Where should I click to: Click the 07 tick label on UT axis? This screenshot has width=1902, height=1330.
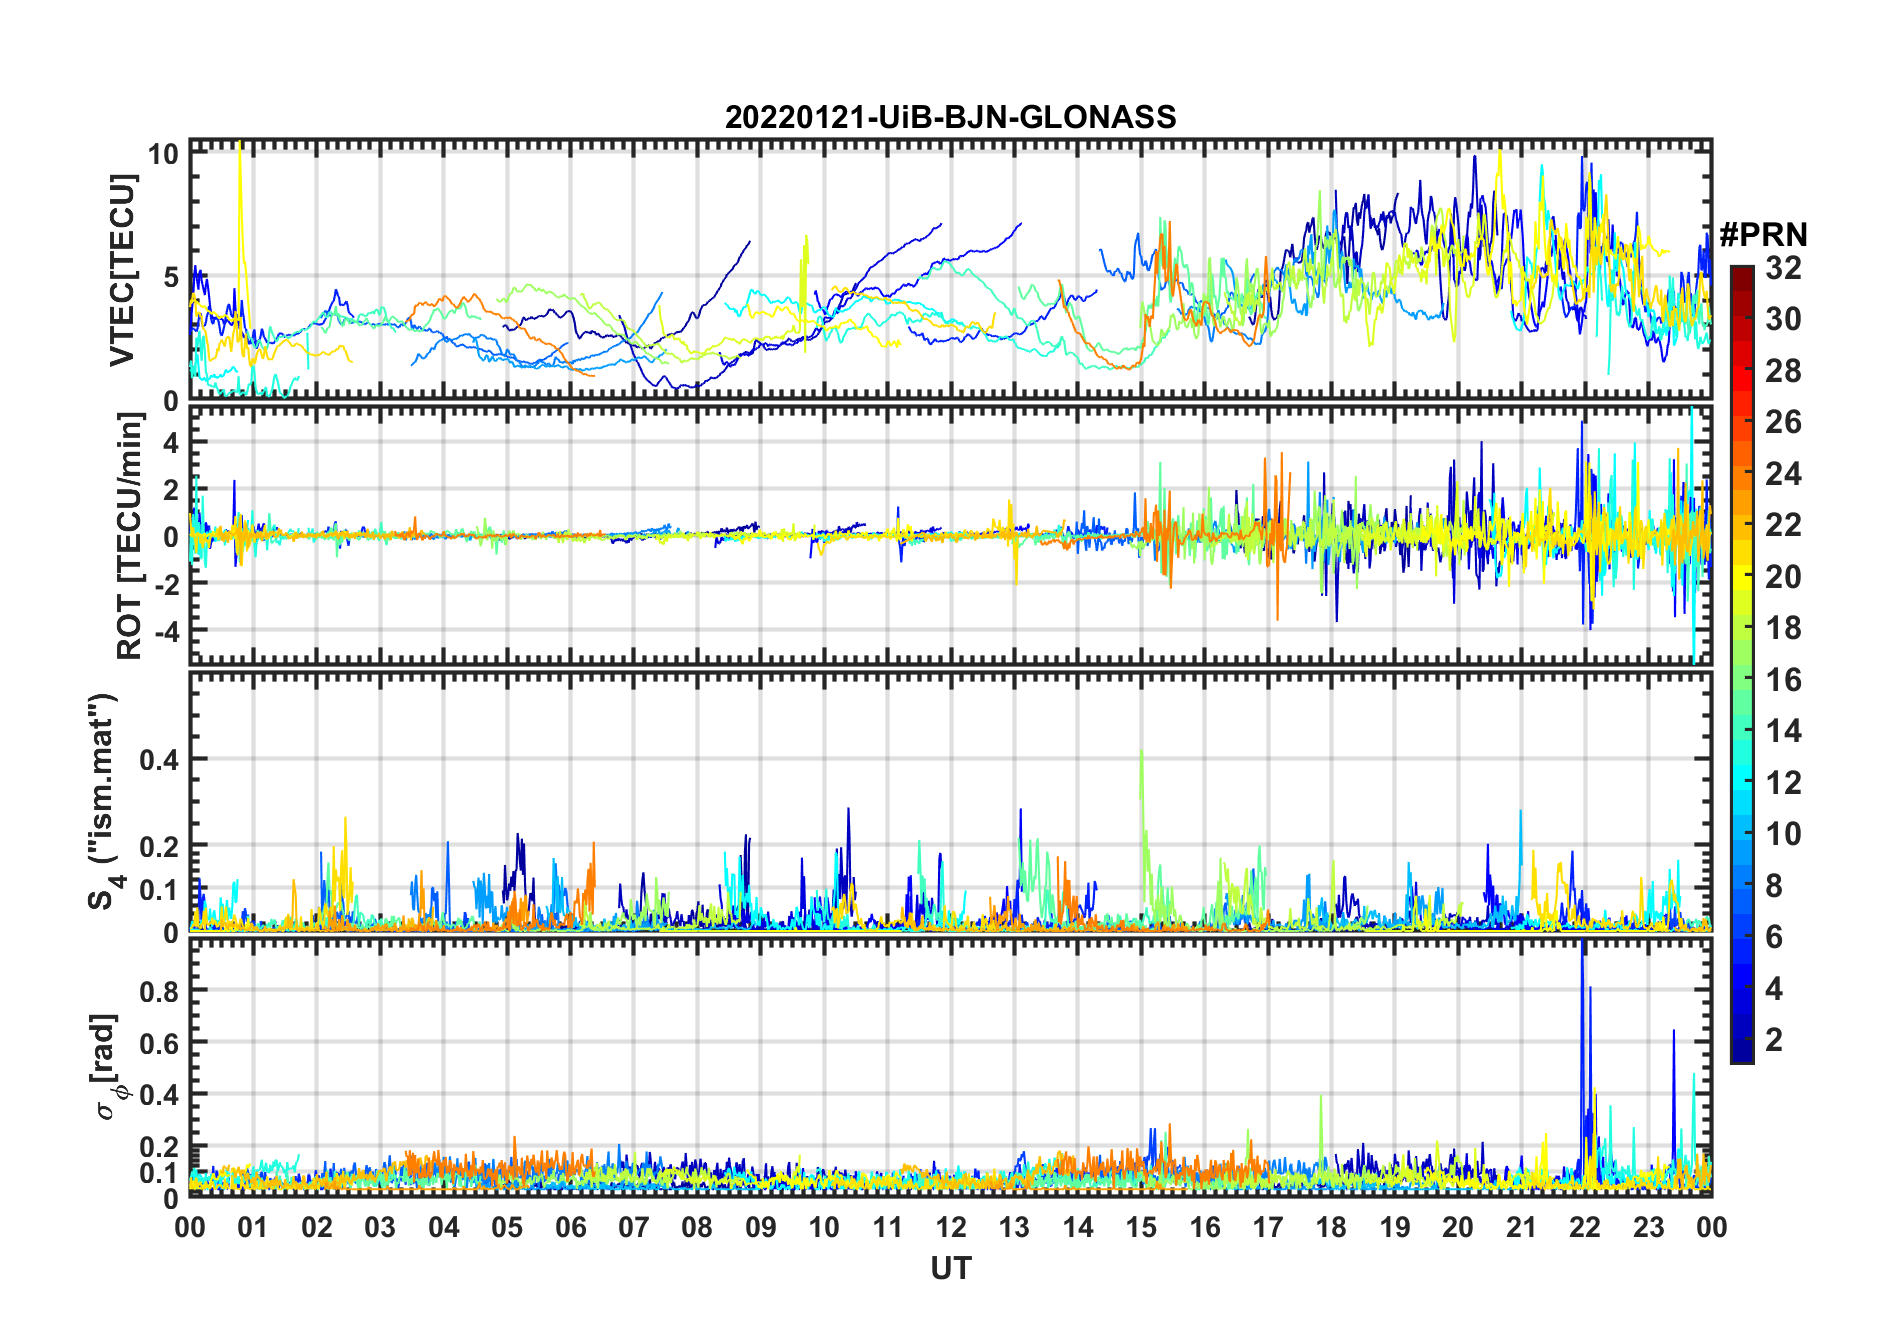click(x=634, y=1227)
